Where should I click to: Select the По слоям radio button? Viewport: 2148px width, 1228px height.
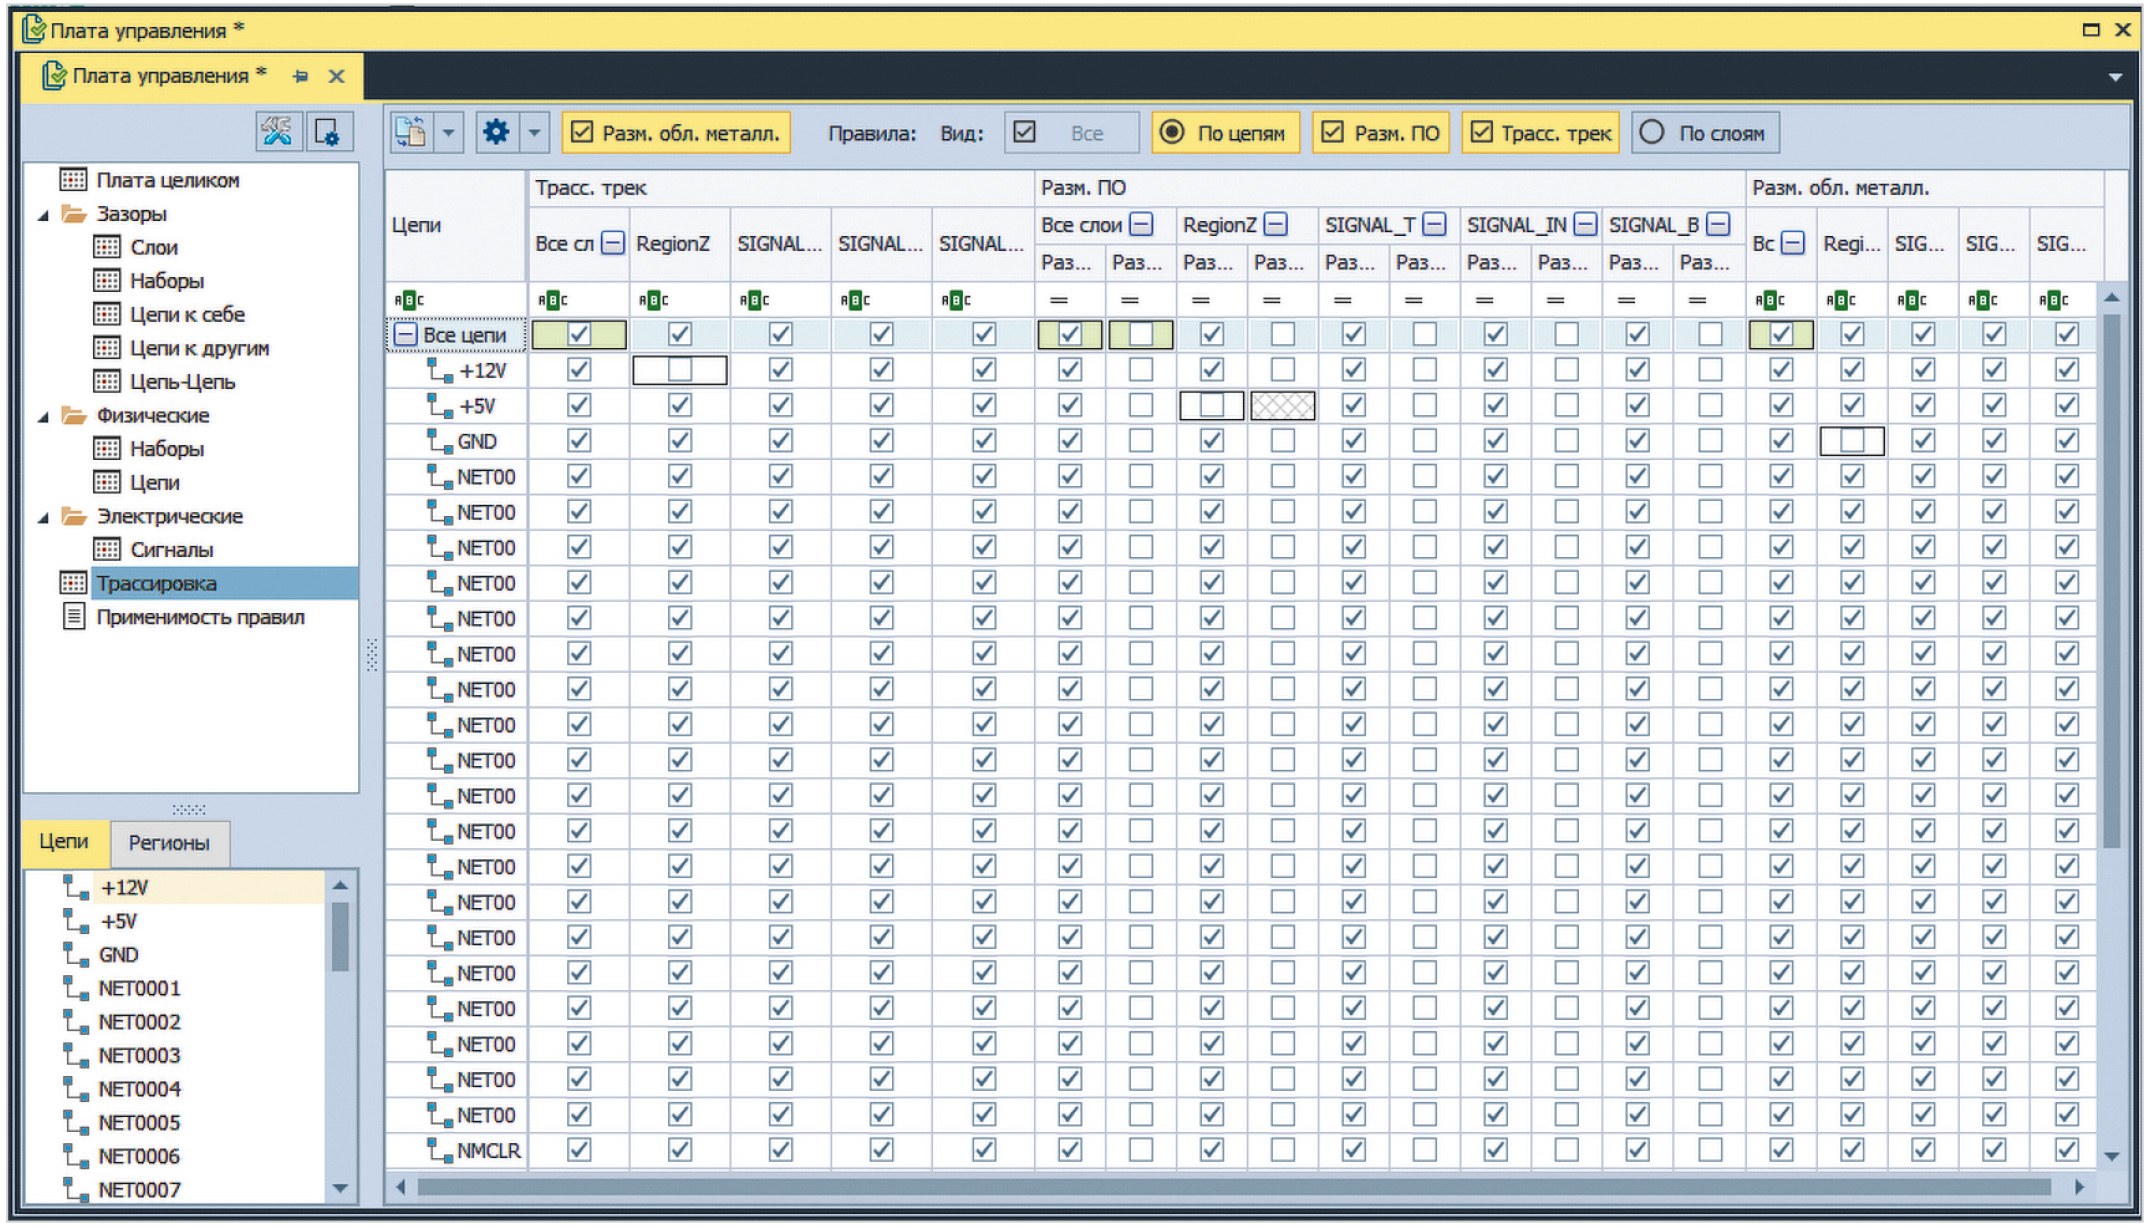pos(1652,132)
